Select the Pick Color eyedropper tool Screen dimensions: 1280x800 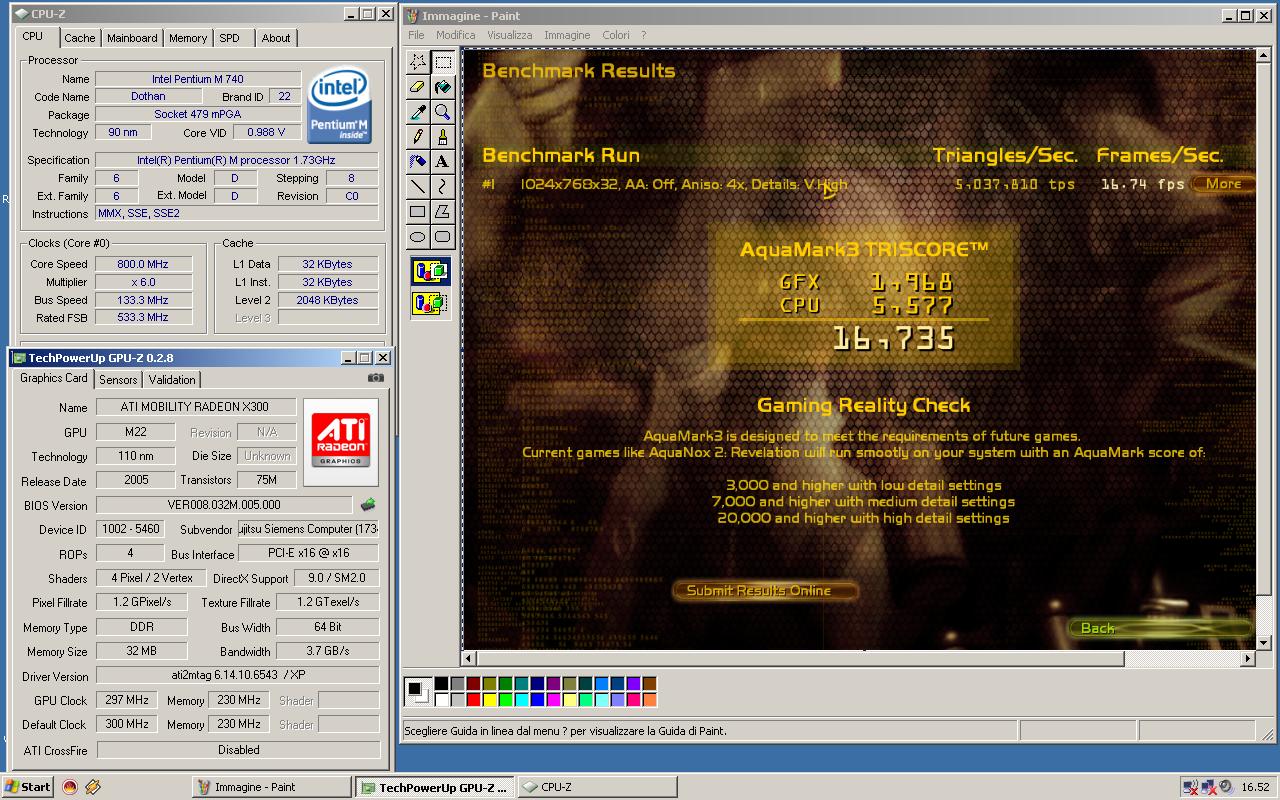(x=418, y=112)
